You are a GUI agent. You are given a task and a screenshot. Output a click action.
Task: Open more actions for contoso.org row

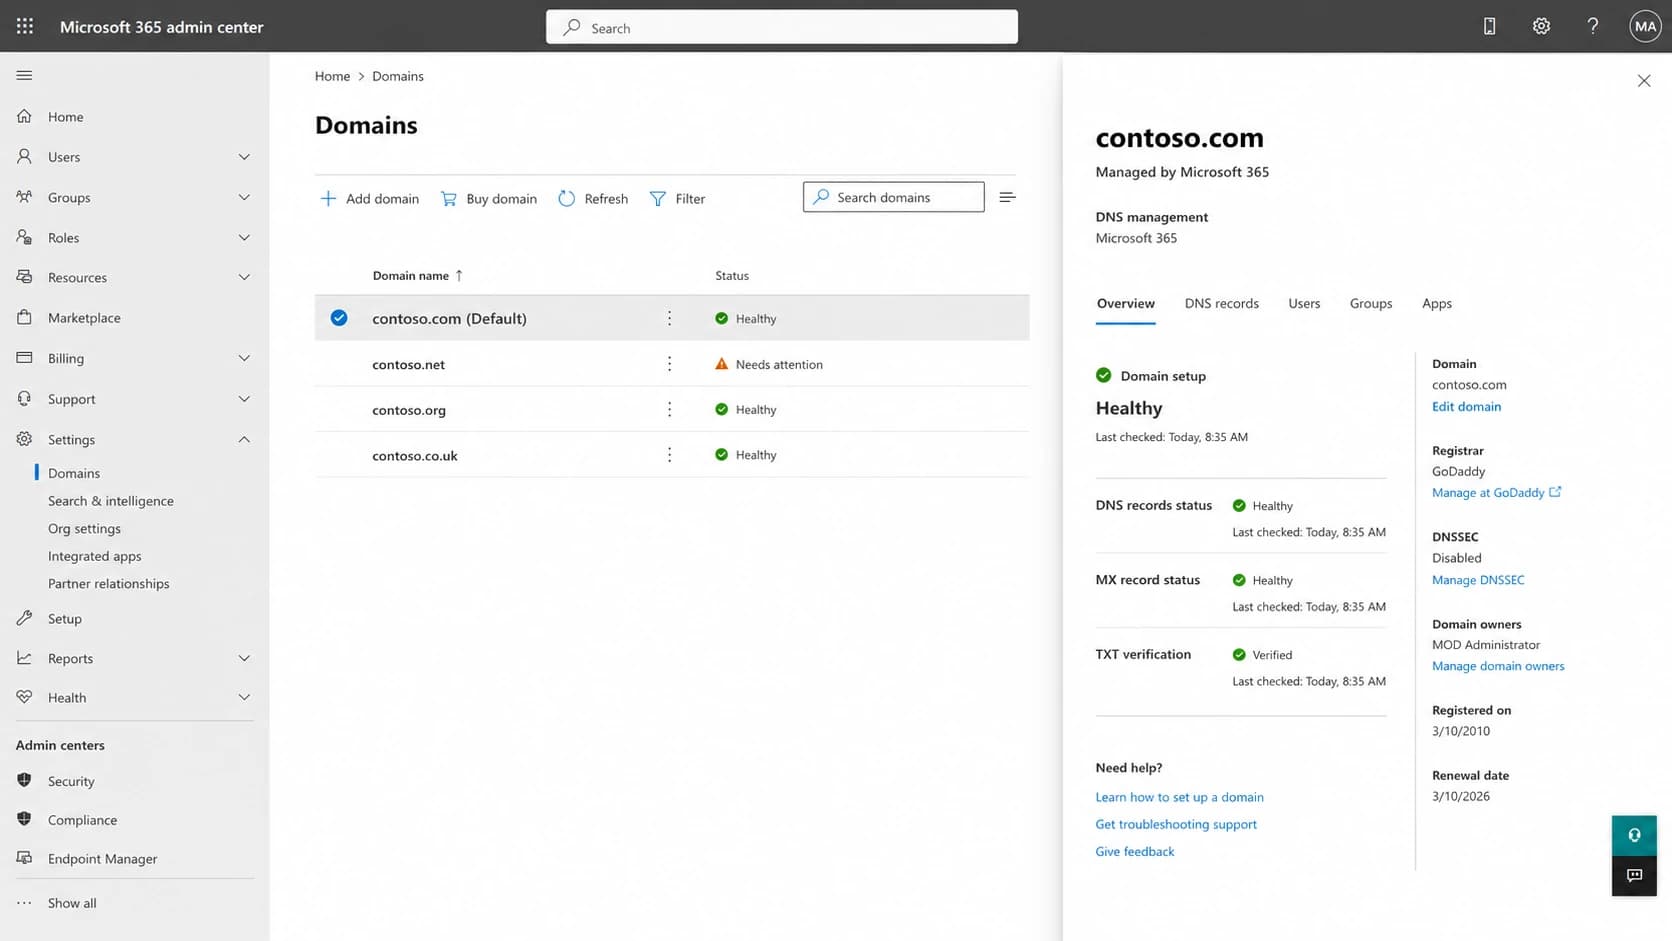669,409
